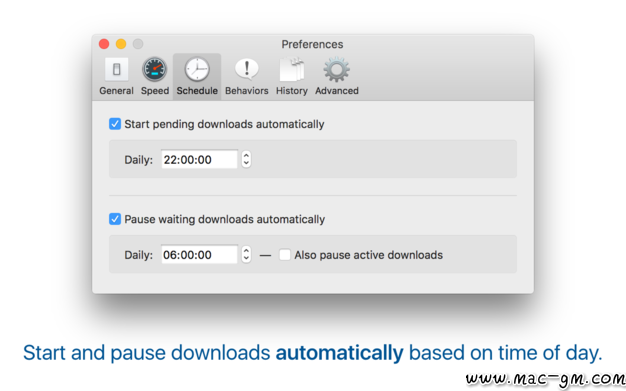Select the Schedule clock icon
Viewport: 626px width, 391px height.
point(197,69)
